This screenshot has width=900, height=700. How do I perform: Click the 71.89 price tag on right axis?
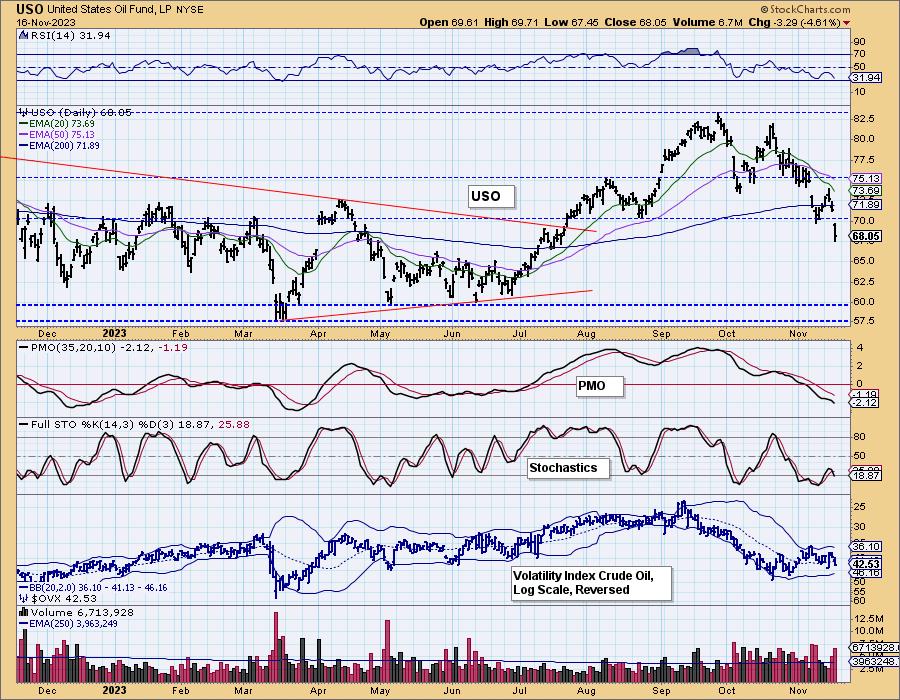coord(866,204)
